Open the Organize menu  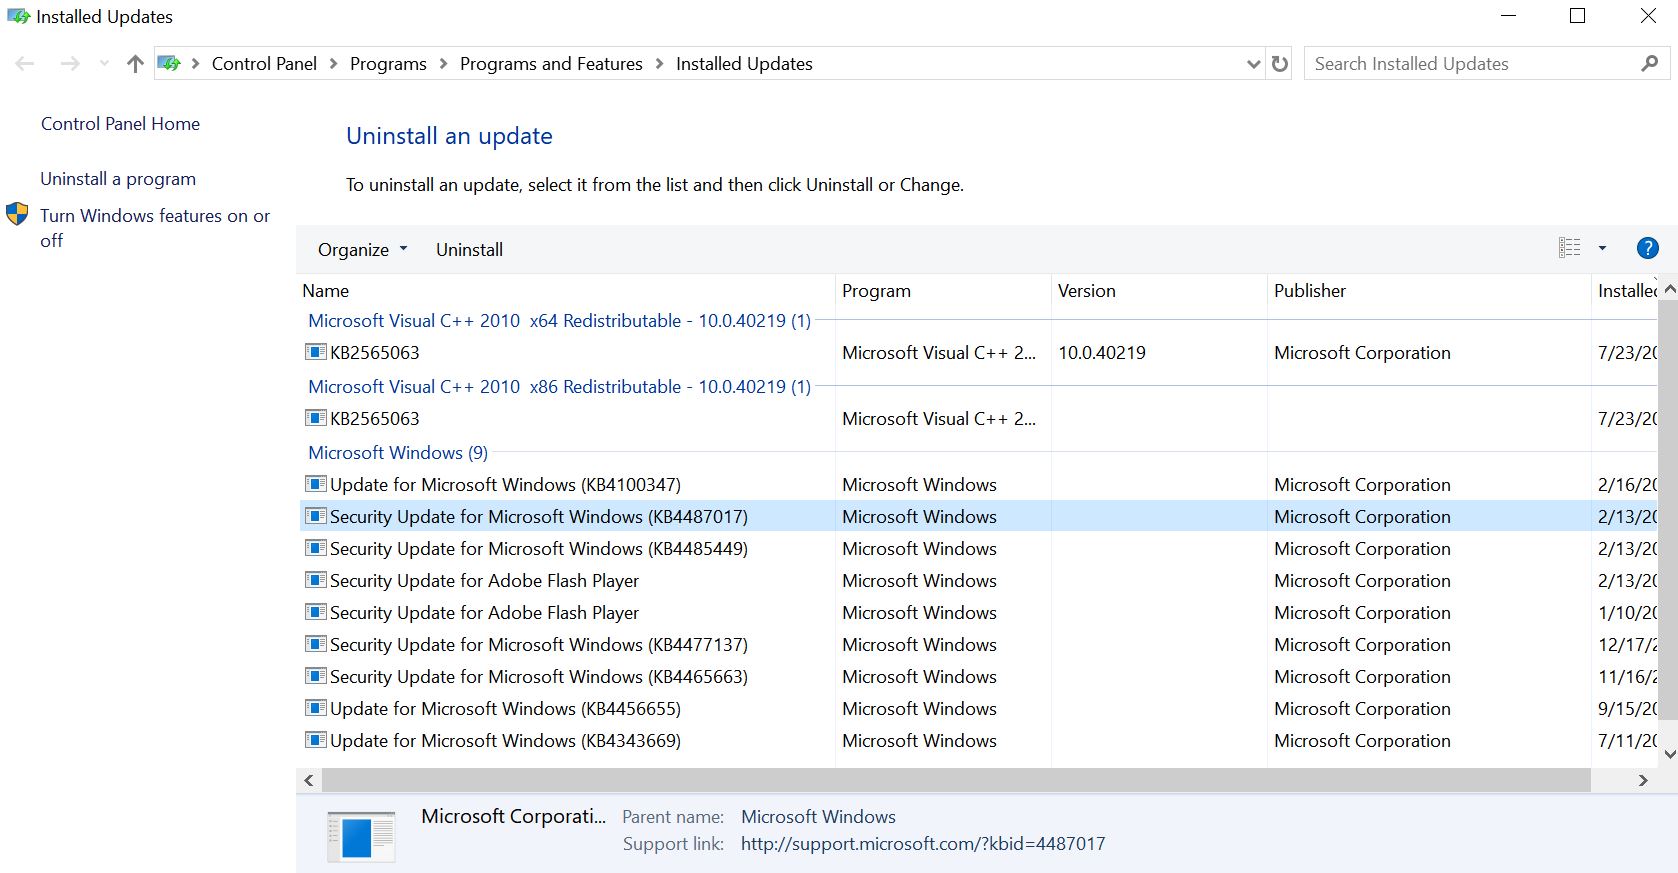tap(362, 250)
